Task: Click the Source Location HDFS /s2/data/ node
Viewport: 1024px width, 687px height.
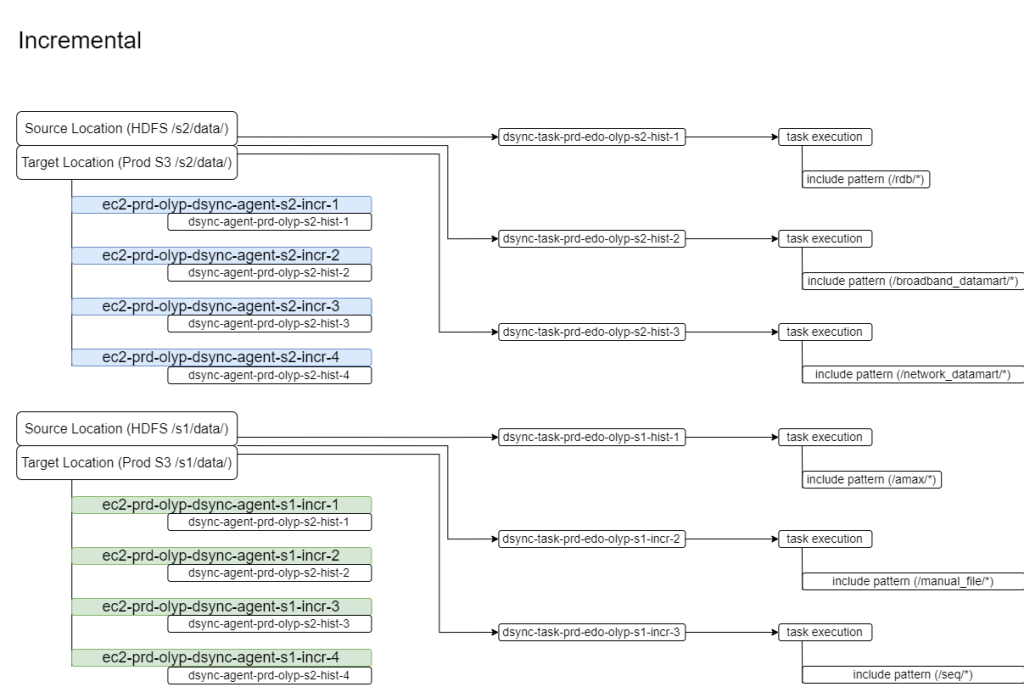Action: pos(126,128)
